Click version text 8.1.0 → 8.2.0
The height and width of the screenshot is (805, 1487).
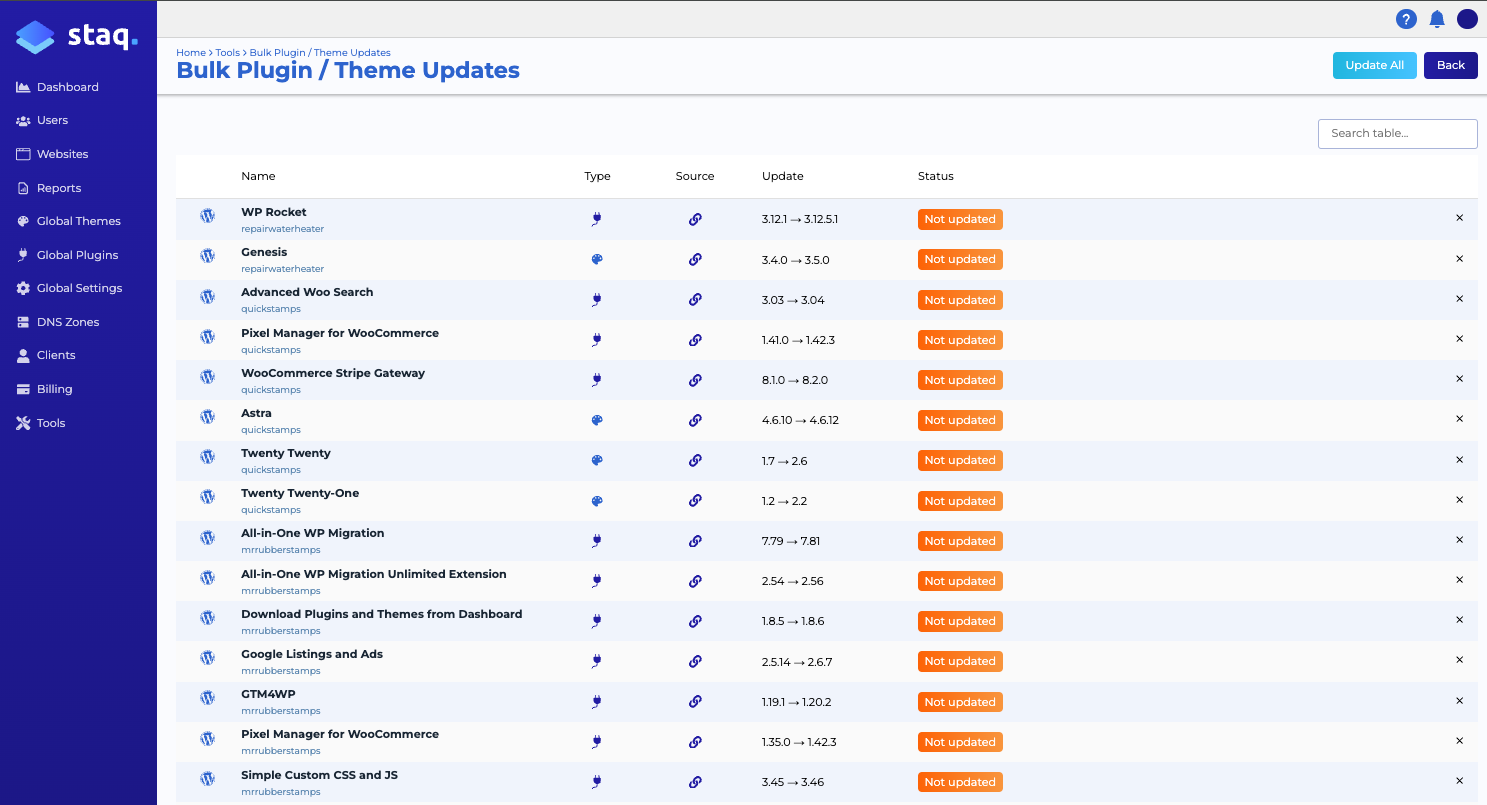(795, 380)
